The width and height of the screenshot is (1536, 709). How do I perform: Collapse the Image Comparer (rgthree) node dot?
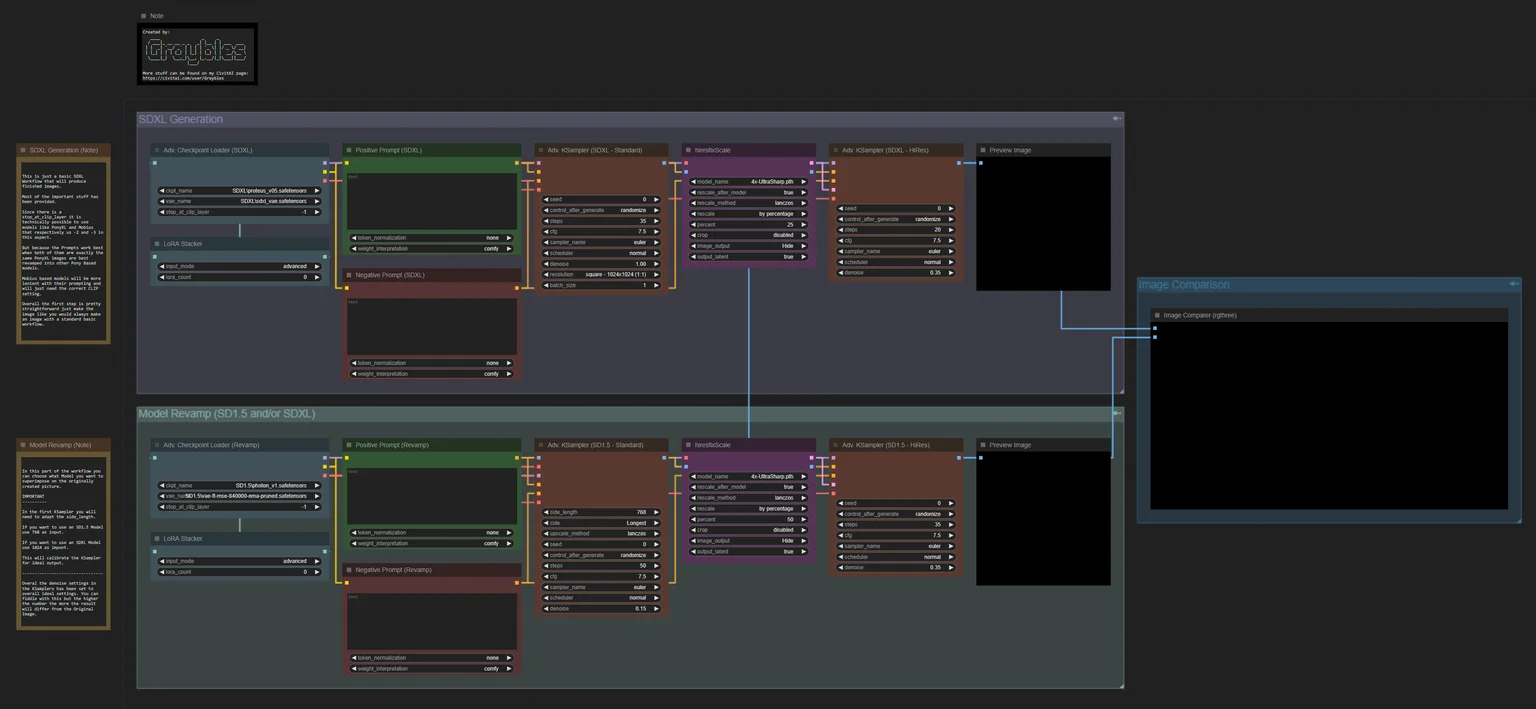point(1157,315)
